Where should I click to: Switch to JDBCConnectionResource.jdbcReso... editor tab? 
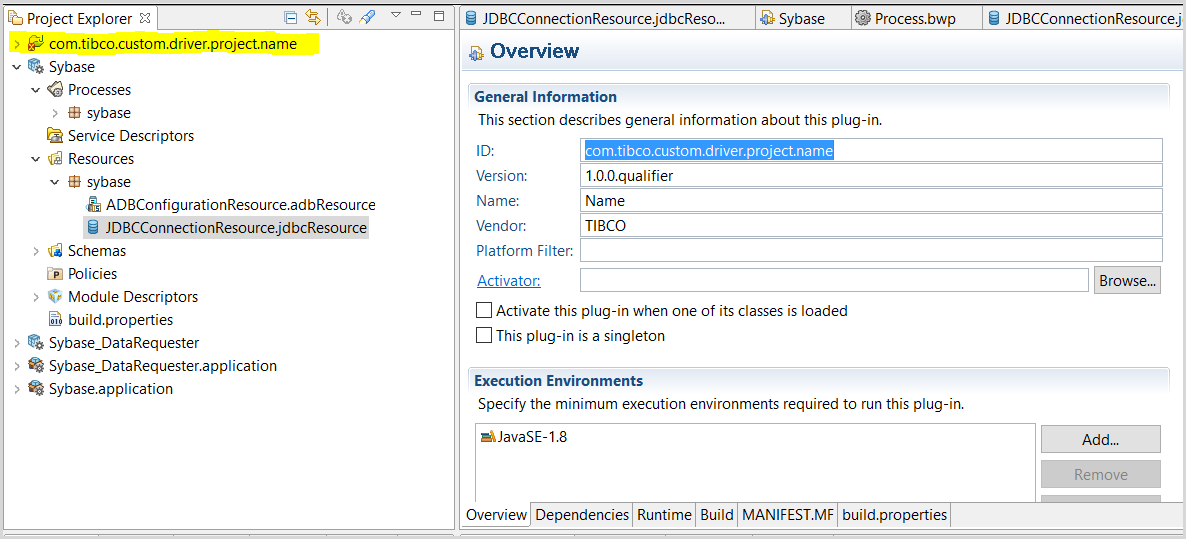click(x=605, y=18)
